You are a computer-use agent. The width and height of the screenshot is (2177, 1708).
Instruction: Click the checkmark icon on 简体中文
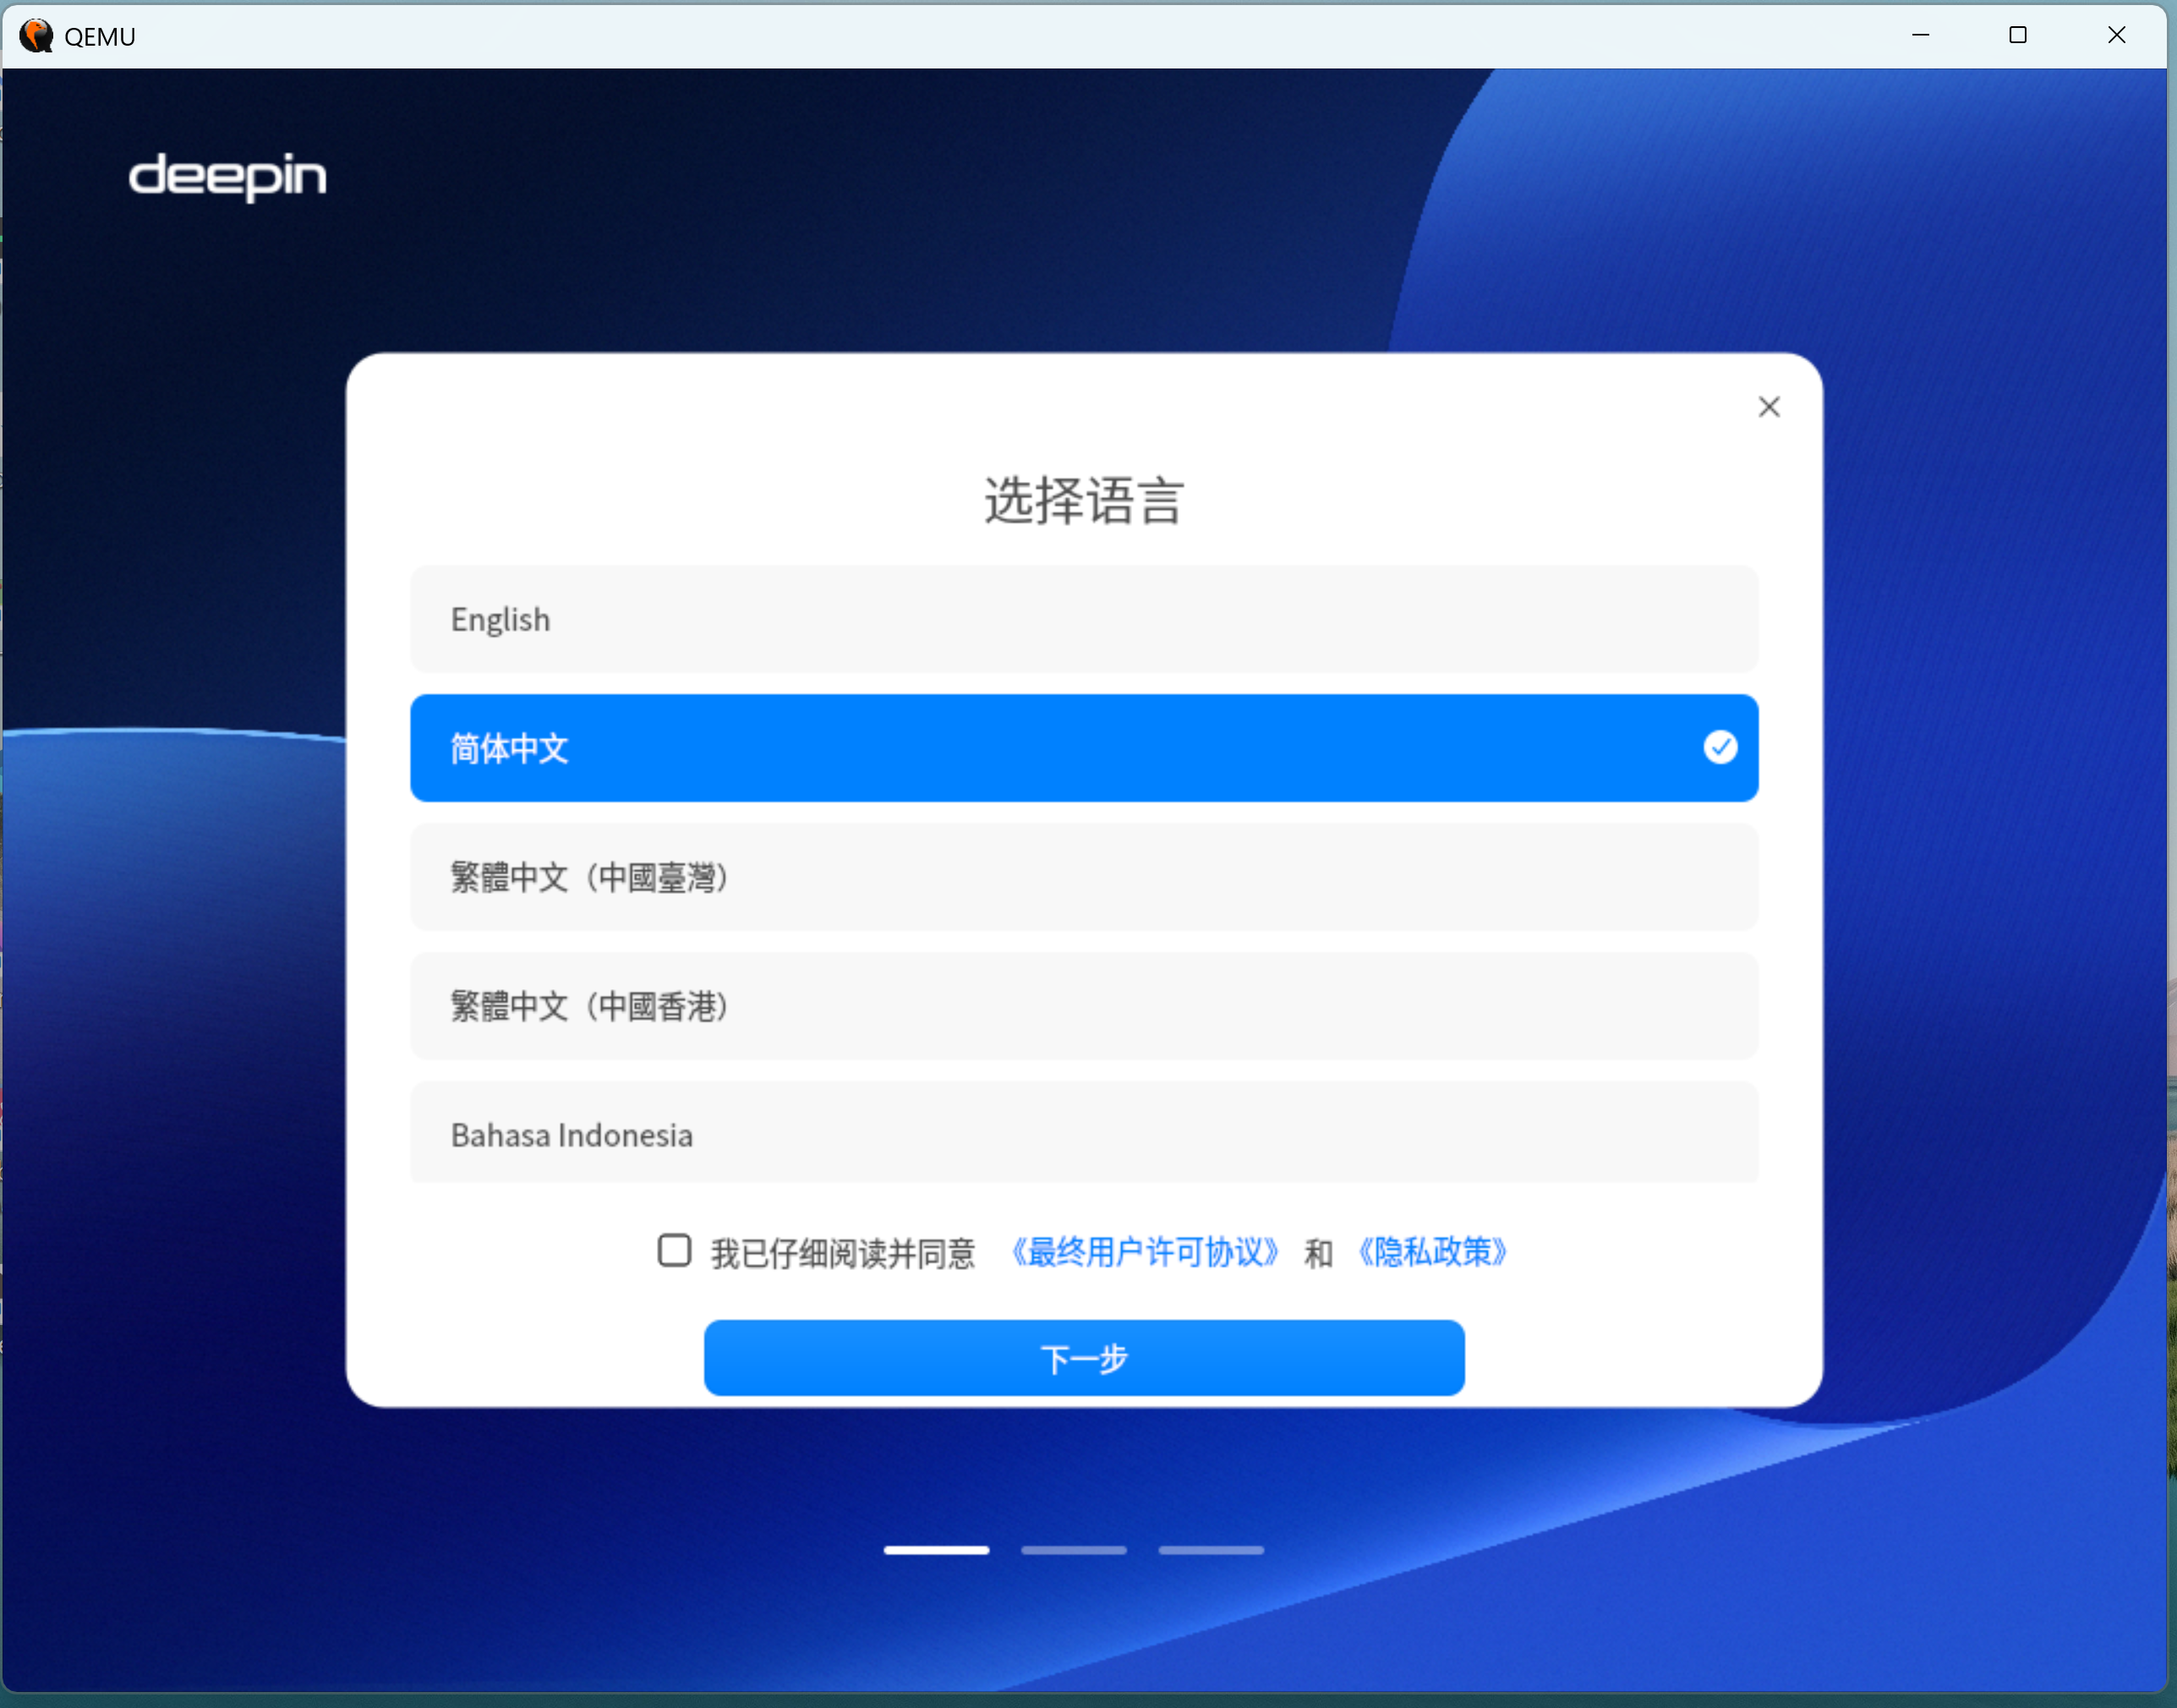coord(1720,747)
